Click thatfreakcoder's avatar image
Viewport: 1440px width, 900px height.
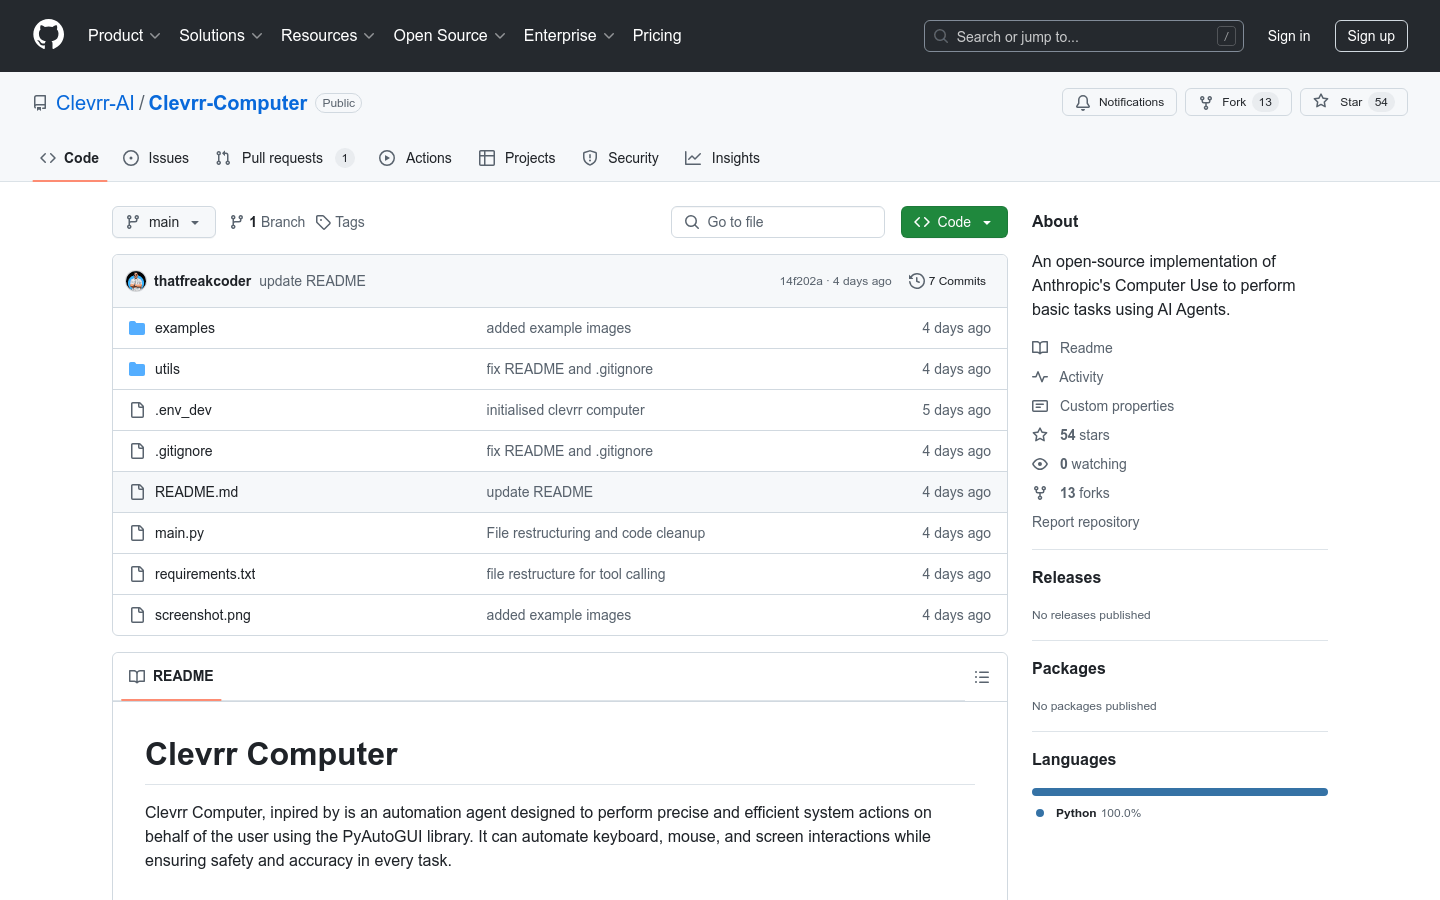[136, 281]
